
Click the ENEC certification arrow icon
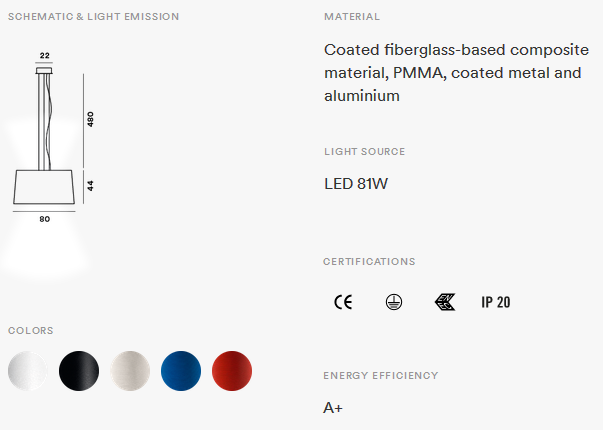[x=445, y=302]
